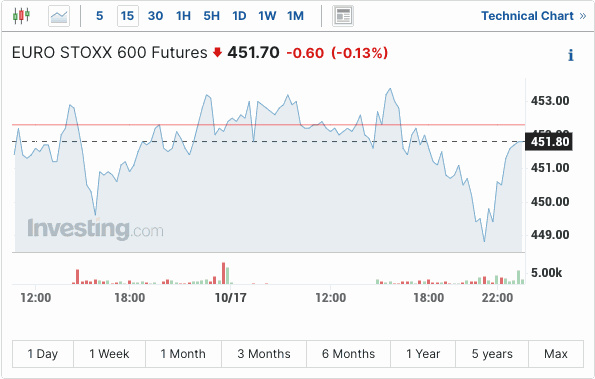This screenshot has width=595, height=379.
Task: Click the Investing.com watermark logo
Action: pyautogui.click(x=95, y=229)
